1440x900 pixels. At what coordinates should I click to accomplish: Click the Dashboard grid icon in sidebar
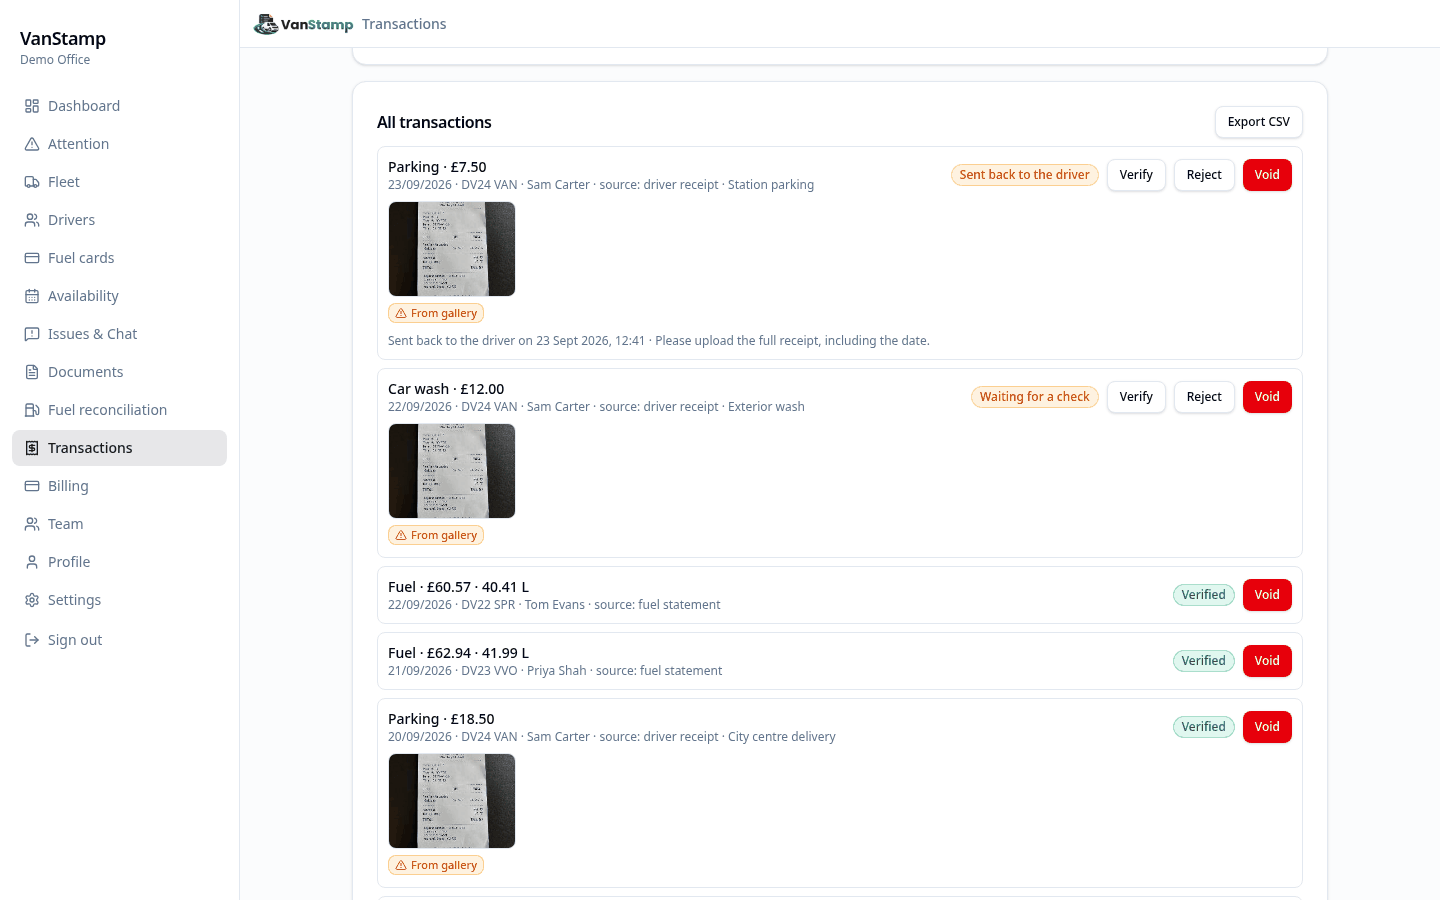click(32, 106)
